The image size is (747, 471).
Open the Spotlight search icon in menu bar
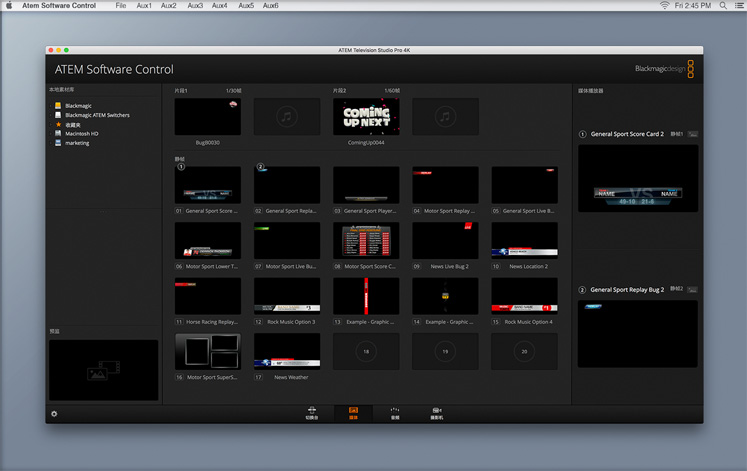[723, 6]
